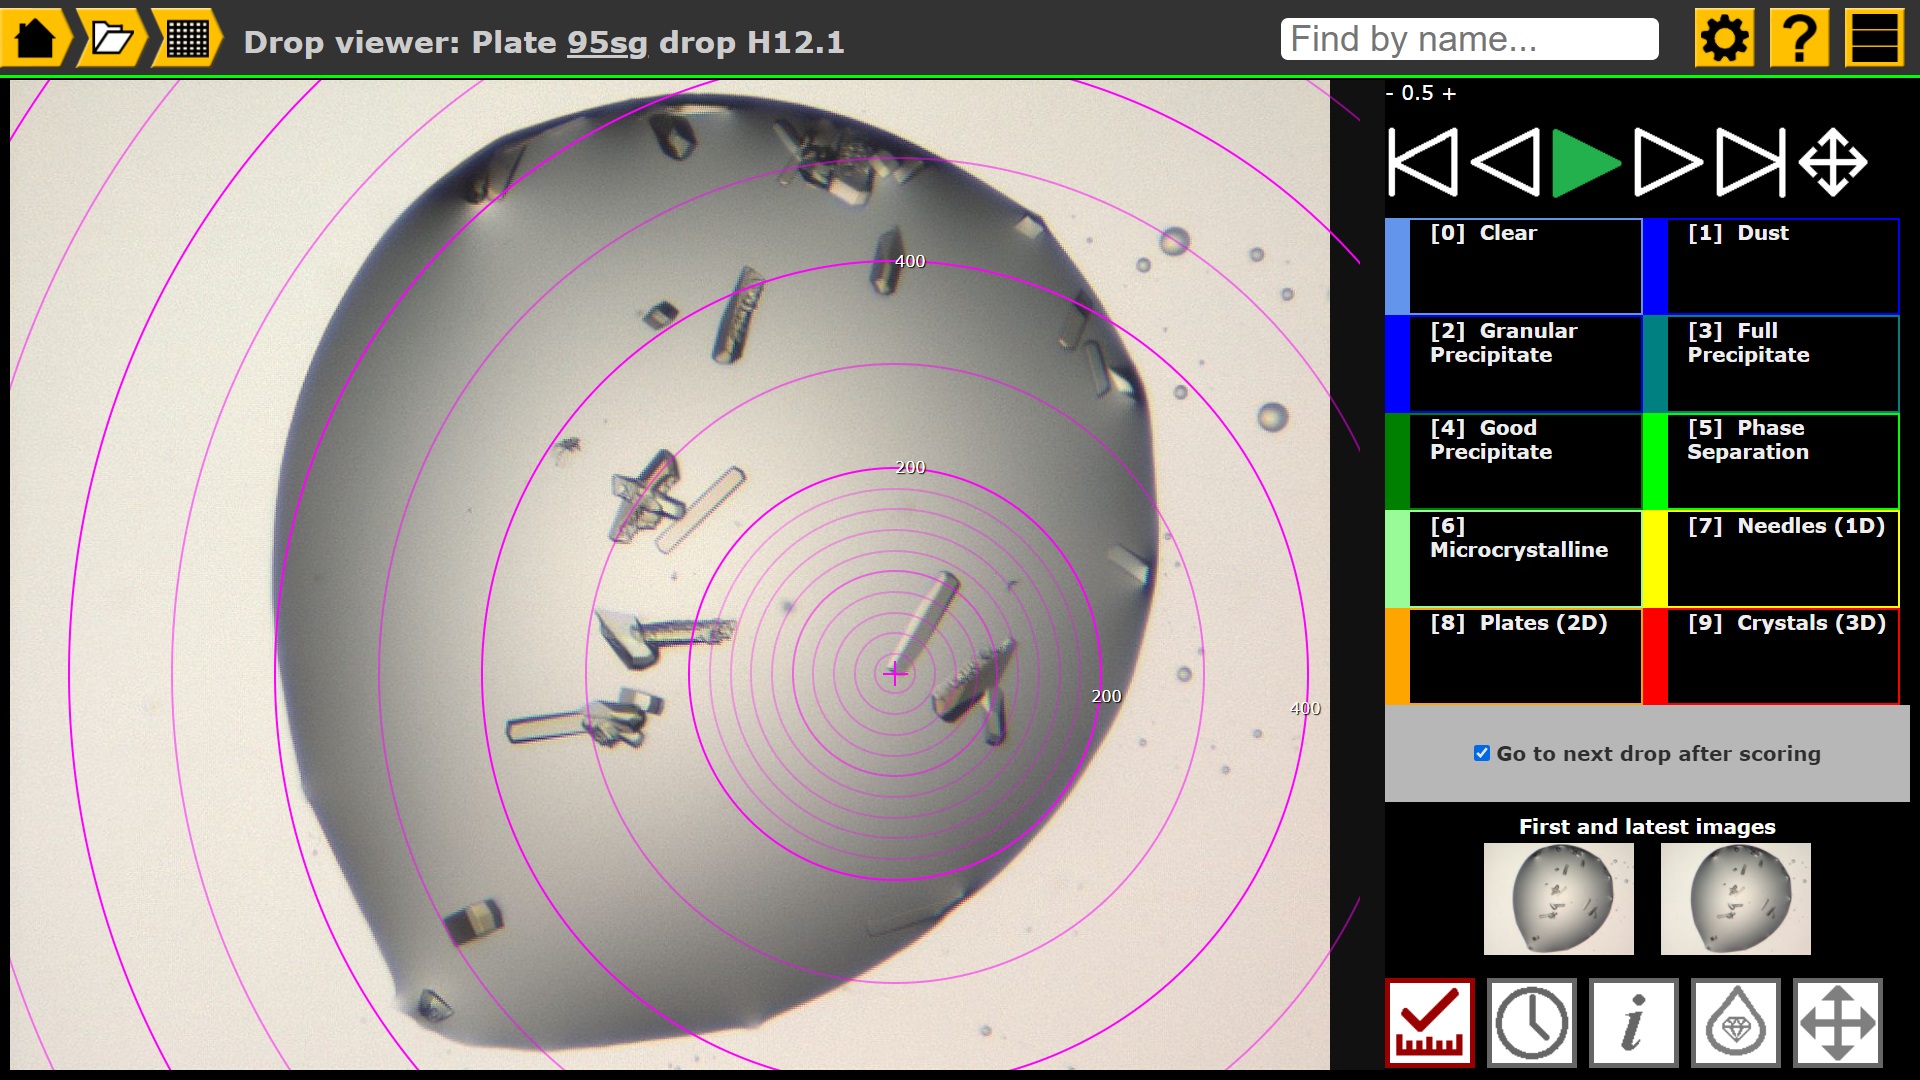Screen dimensions: 1920x1080
Task: Toggle go to next drop checkbox
Action: pos(1482,753)
